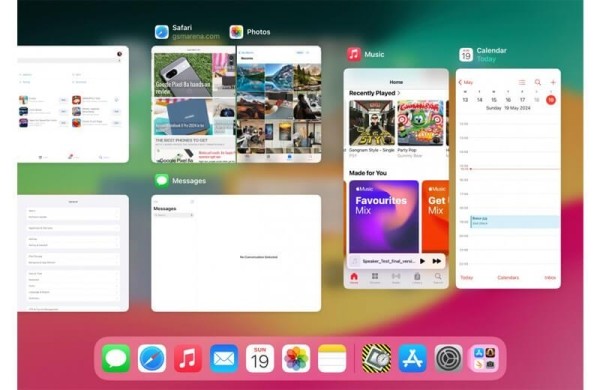The height and width of the screenshot is (390, 600).
Task: Tap the plus icon to add Calendar event
Action: click(x=553, y=82)
